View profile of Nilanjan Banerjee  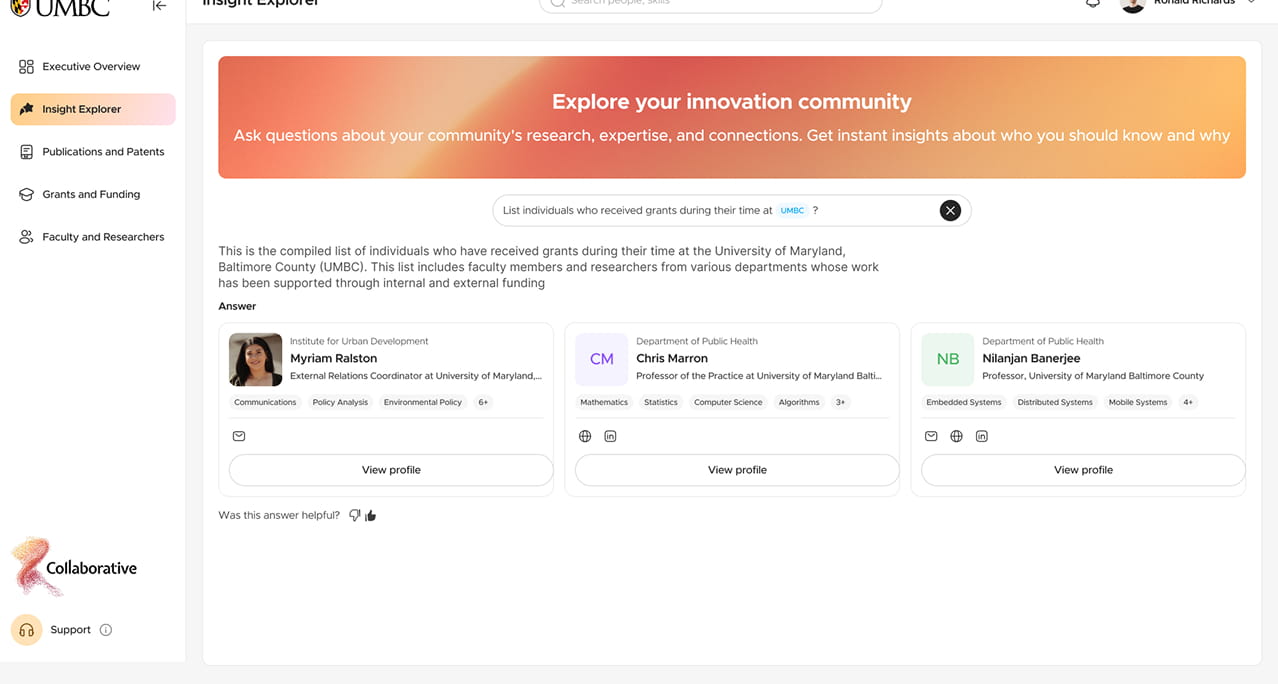1083,470
